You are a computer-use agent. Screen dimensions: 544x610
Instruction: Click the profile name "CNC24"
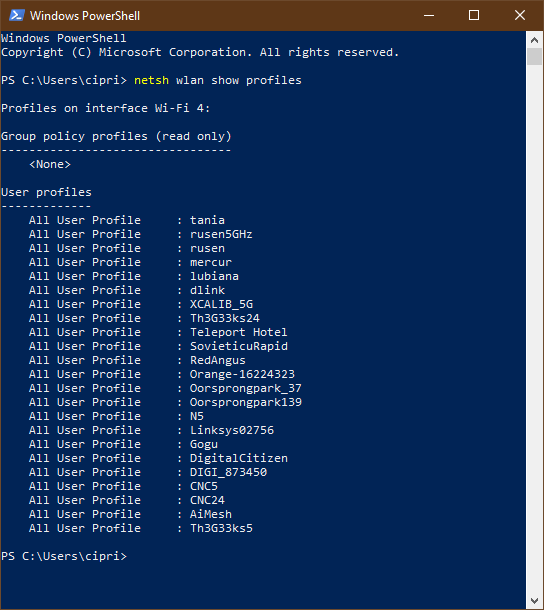(x=207, y=500)
